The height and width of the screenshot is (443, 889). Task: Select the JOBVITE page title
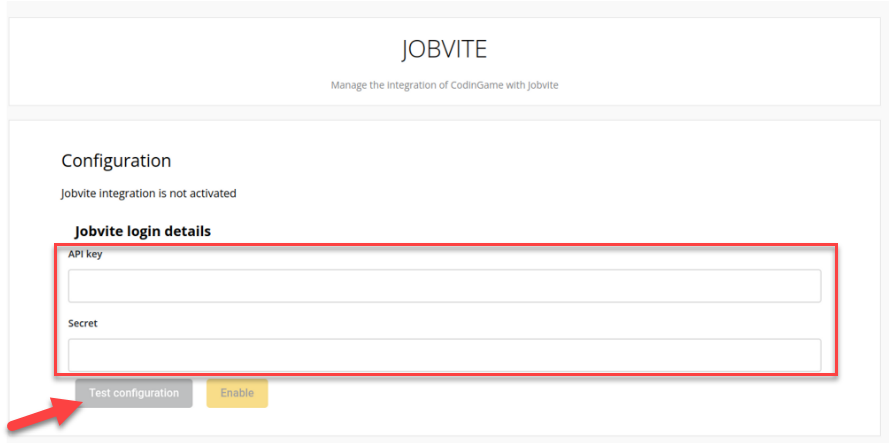pos(444,50)
